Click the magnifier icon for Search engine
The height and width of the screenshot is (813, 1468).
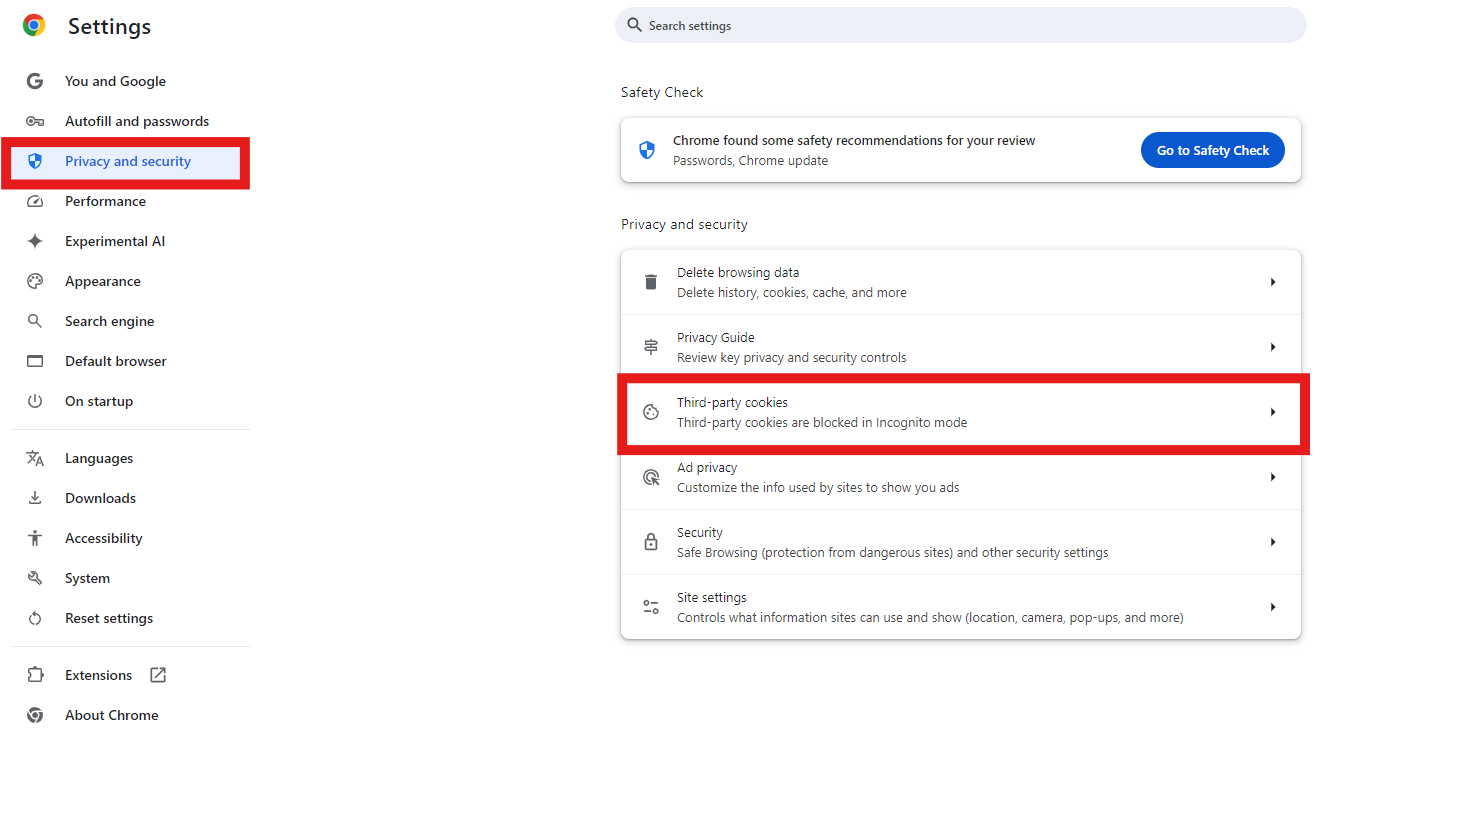[x=35, y=321]
